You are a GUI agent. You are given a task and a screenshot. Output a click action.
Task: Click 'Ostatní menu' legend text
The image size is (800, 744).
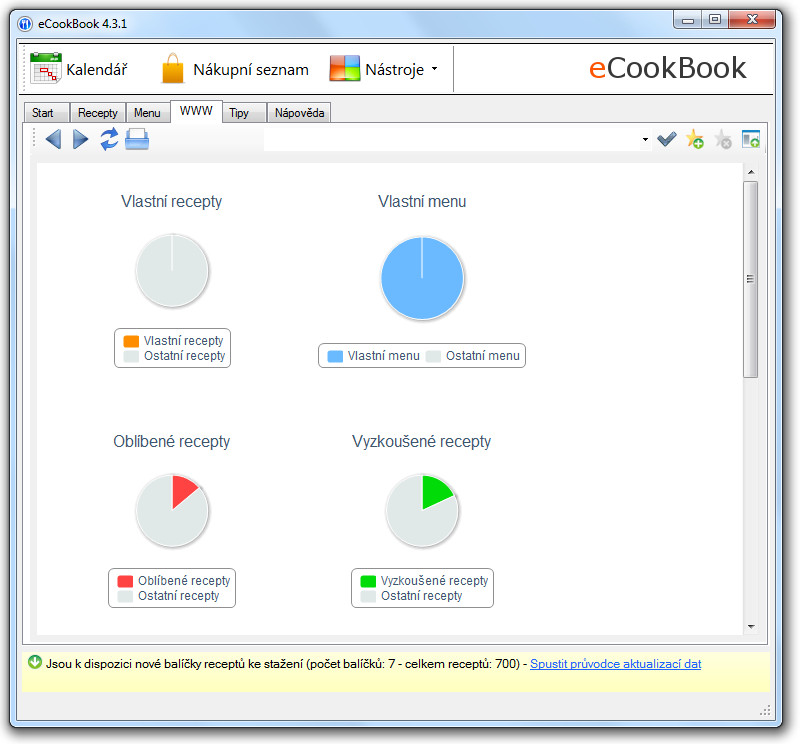click(483, 356)
